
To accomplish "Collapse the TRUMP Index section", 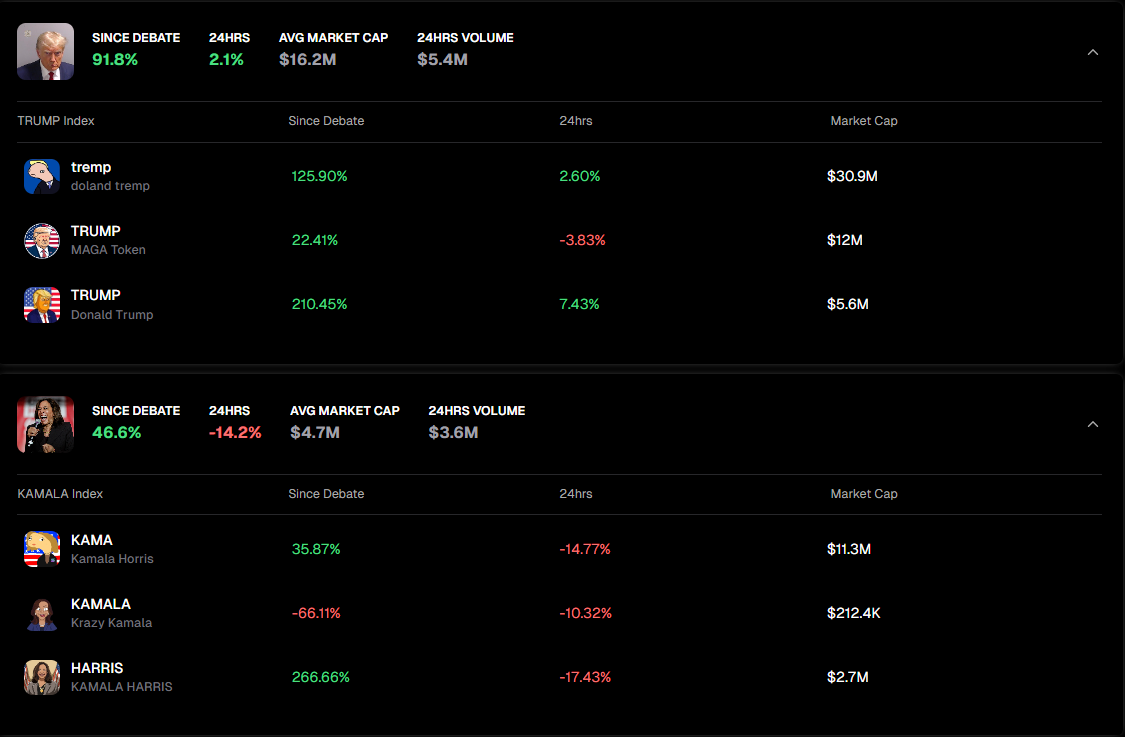I will pos(1093,52).
